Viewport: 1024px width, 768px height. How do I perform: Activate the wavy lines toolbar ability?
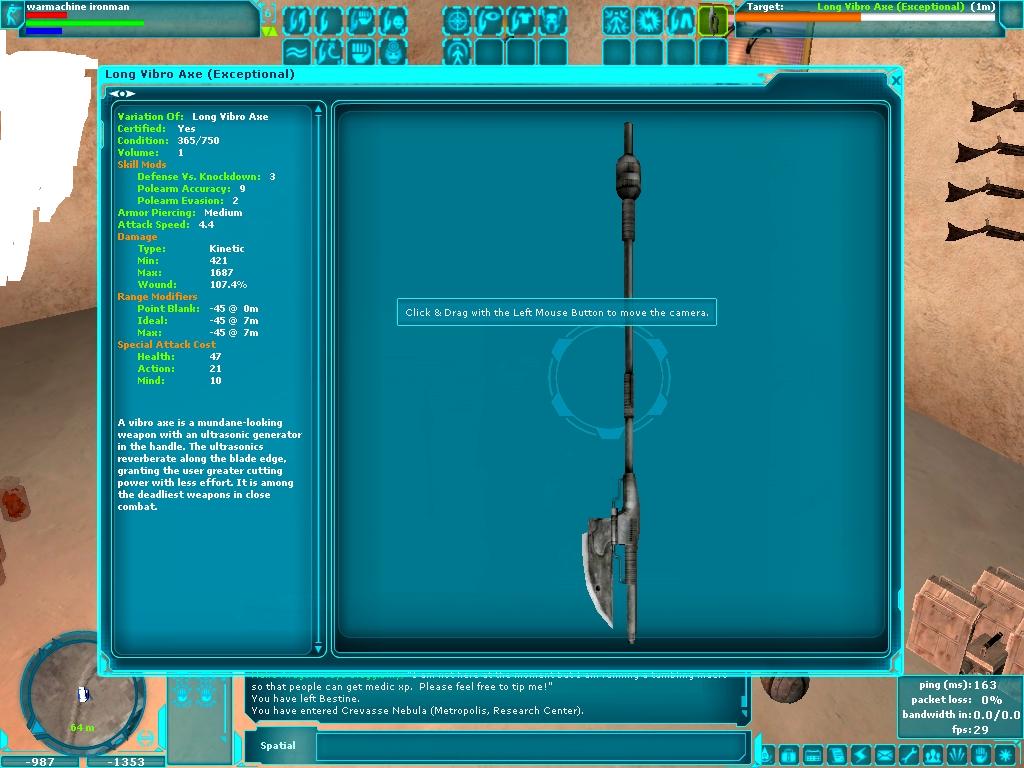pyautogui.click(x=296, y=52)
